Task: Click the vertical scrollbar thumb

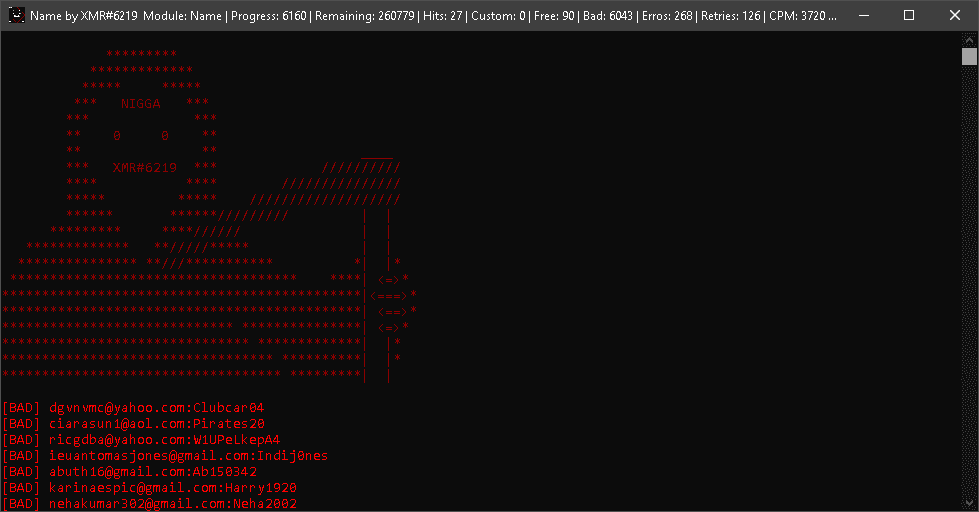Action: (x=969, y=56)
